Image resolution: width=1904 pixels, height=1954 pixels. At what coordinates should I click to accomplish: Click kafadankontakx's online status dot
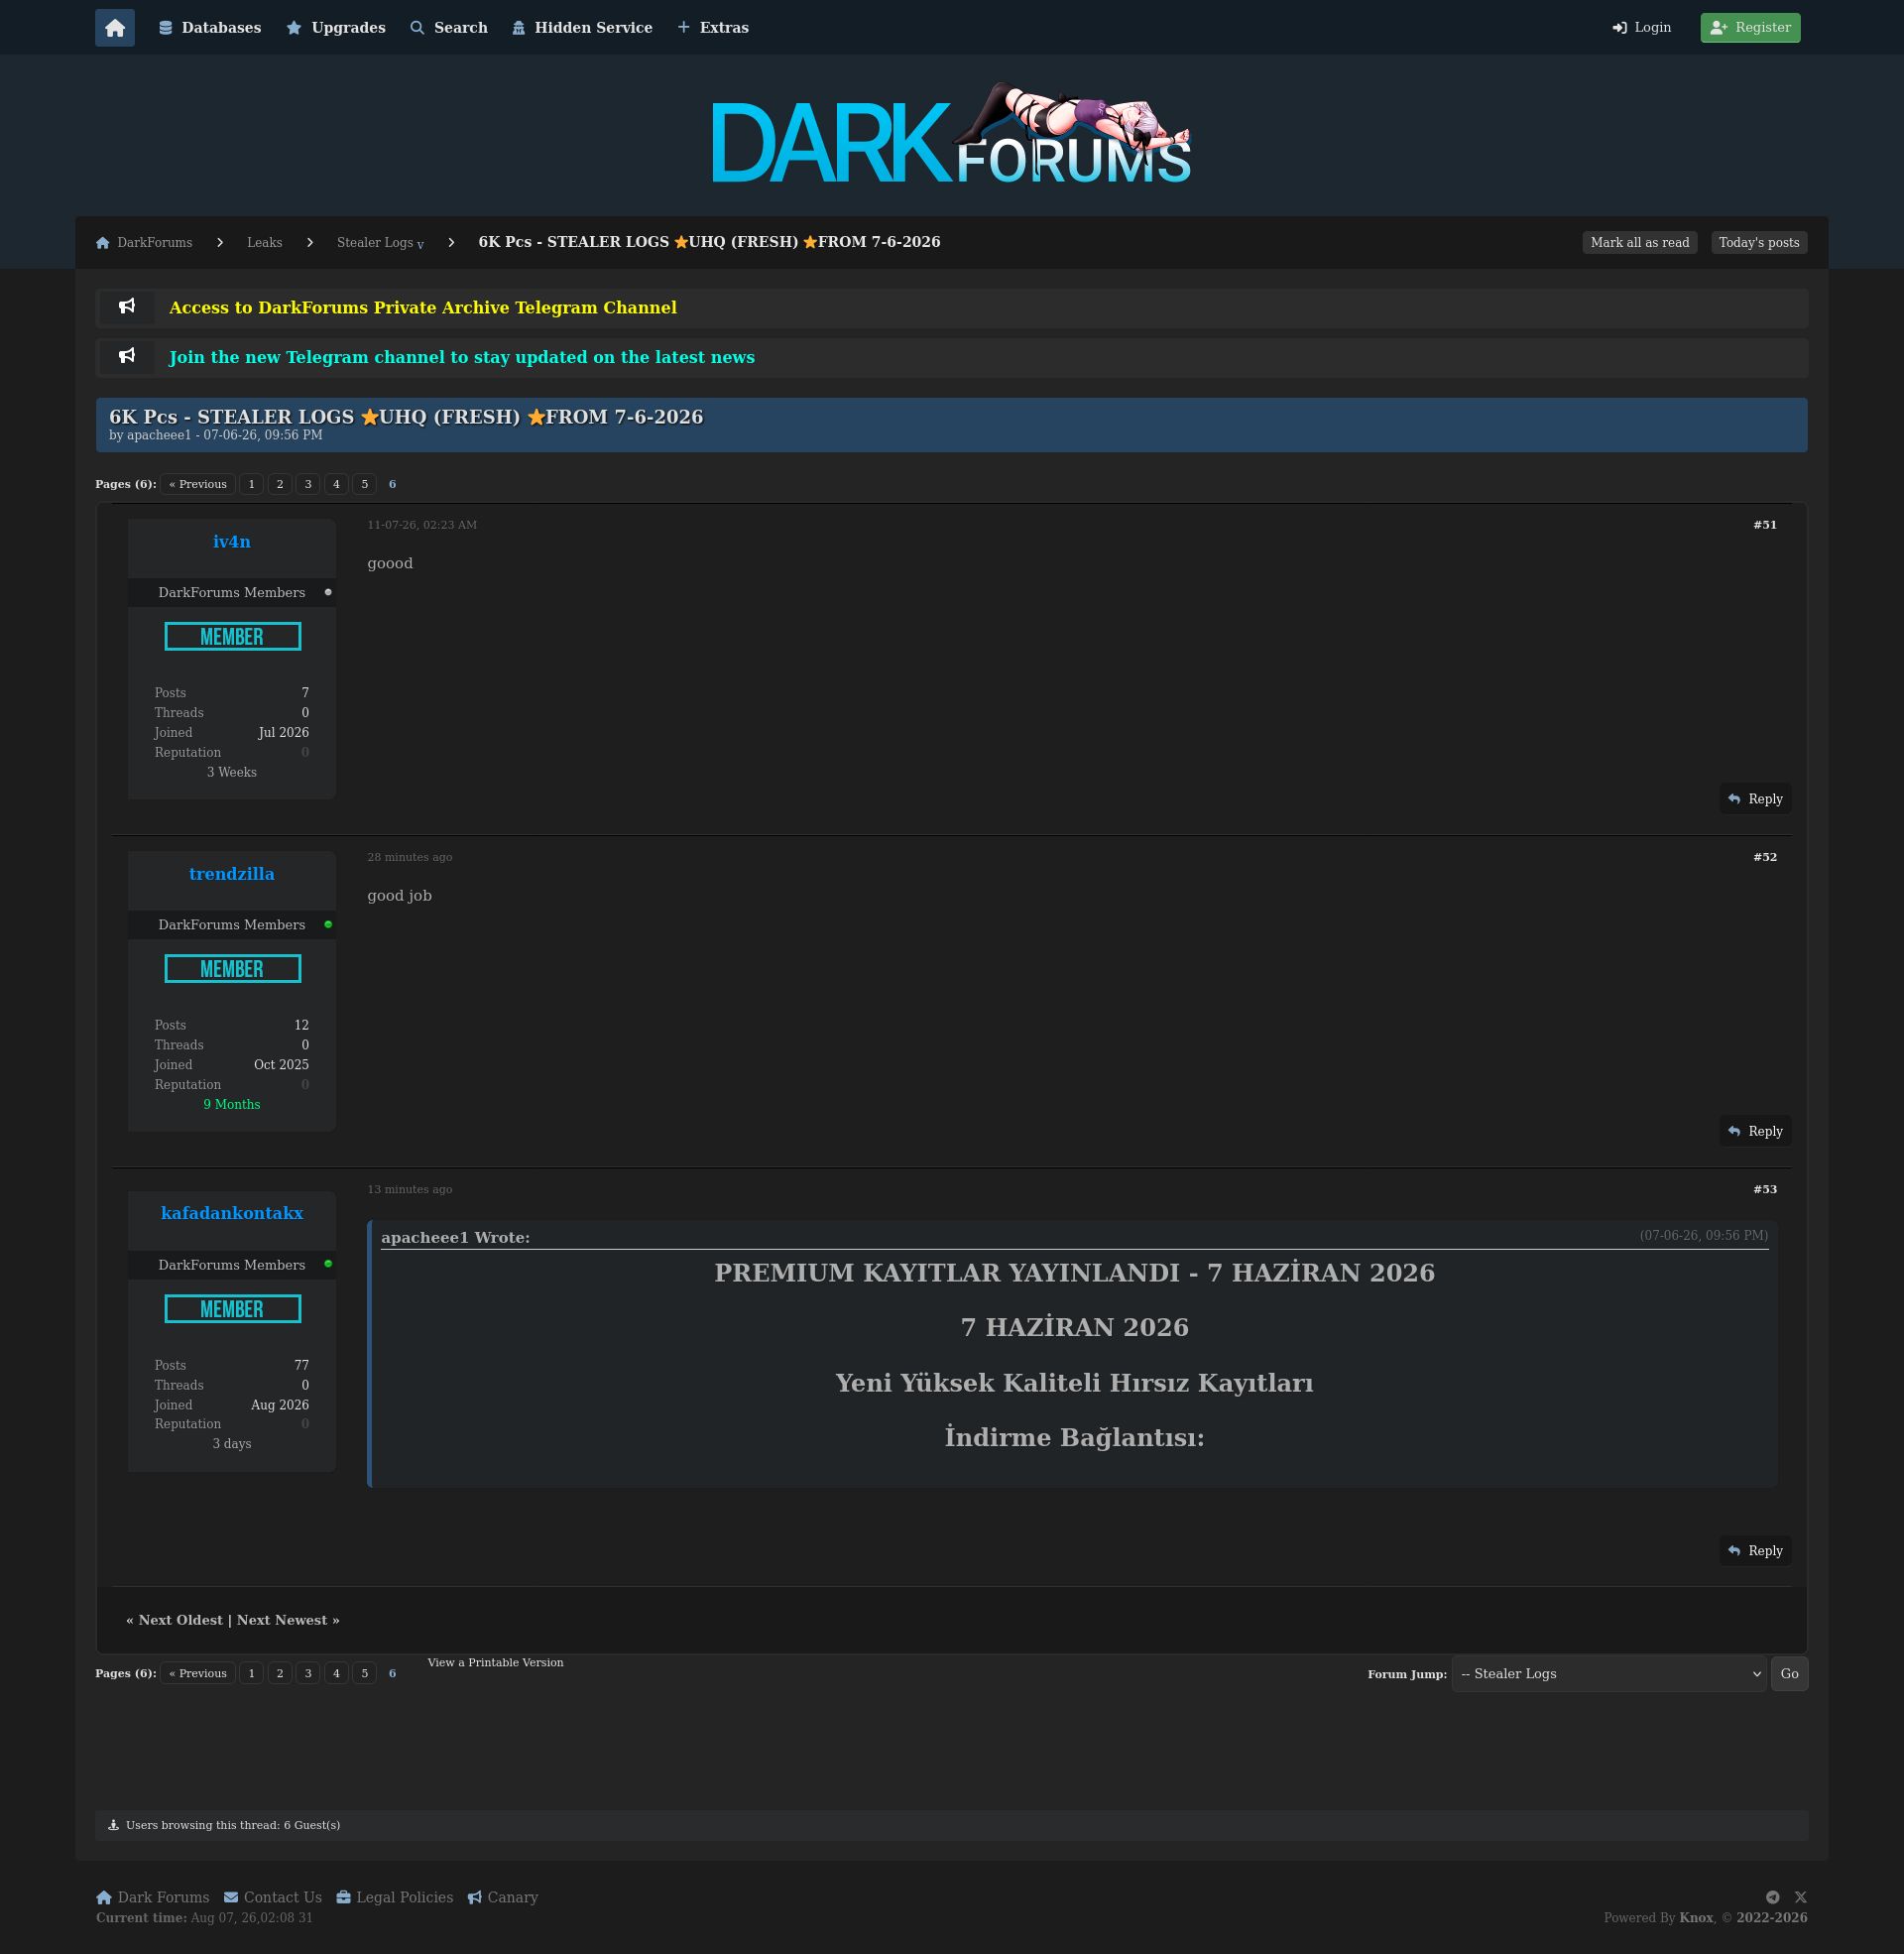point(328,1265)
